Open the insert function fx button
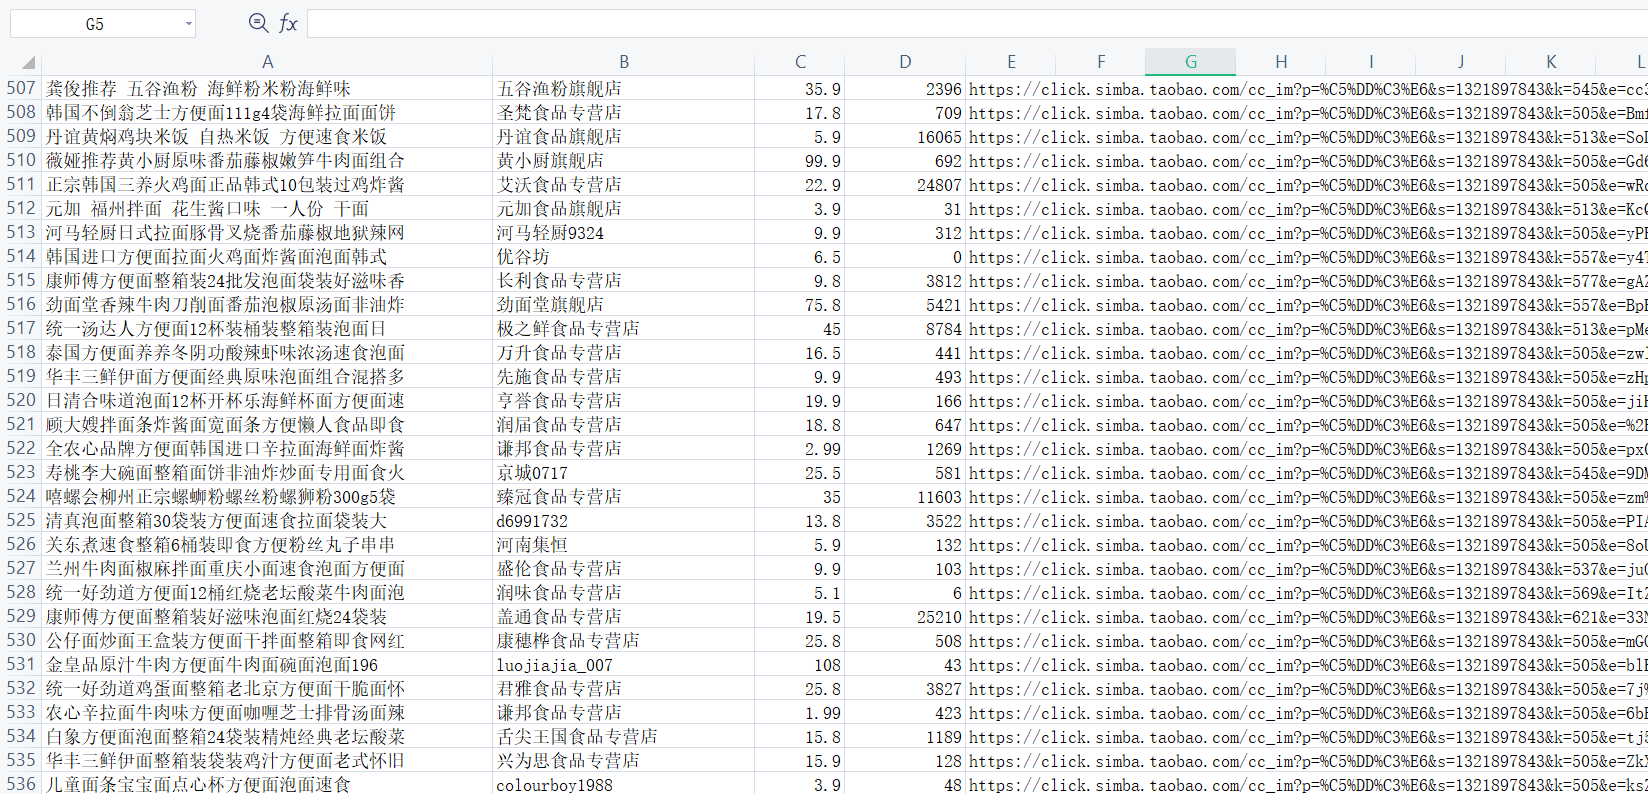 (288, 23)
